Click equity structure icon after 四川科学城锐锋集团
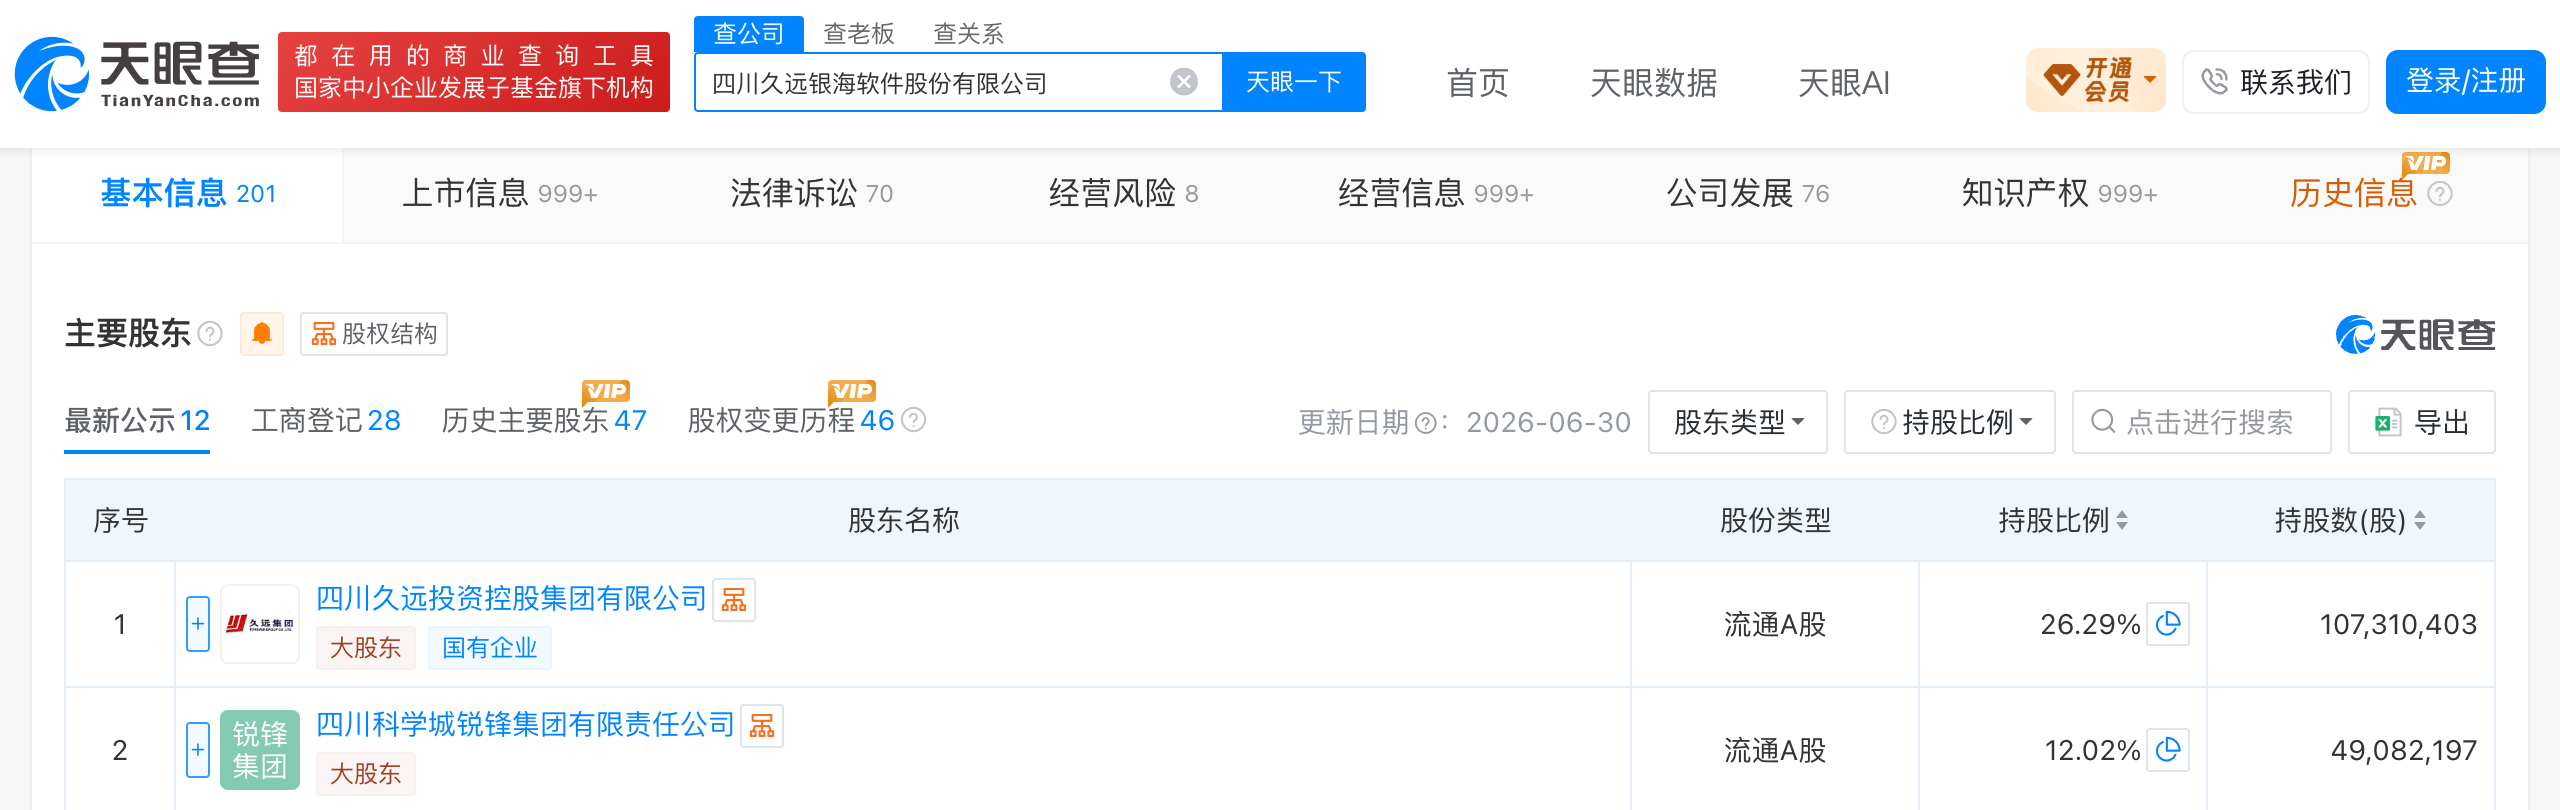The width and height of the screenshot is (2560, 810). click(762, 725)
